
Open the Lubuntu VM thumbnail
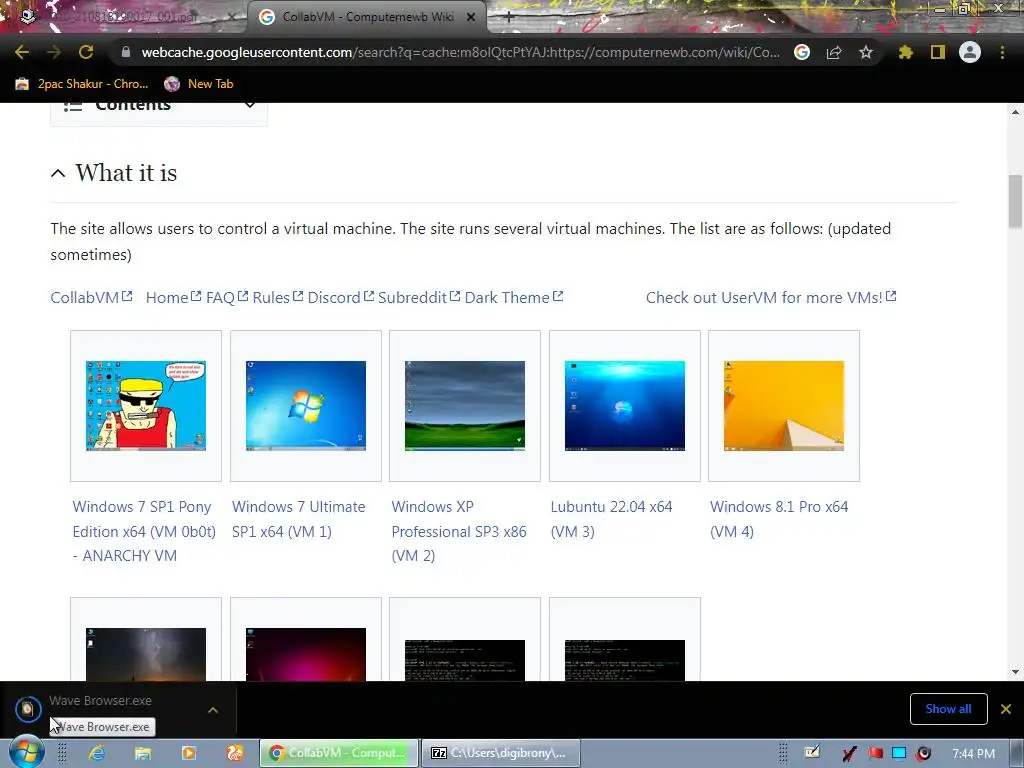625,406
